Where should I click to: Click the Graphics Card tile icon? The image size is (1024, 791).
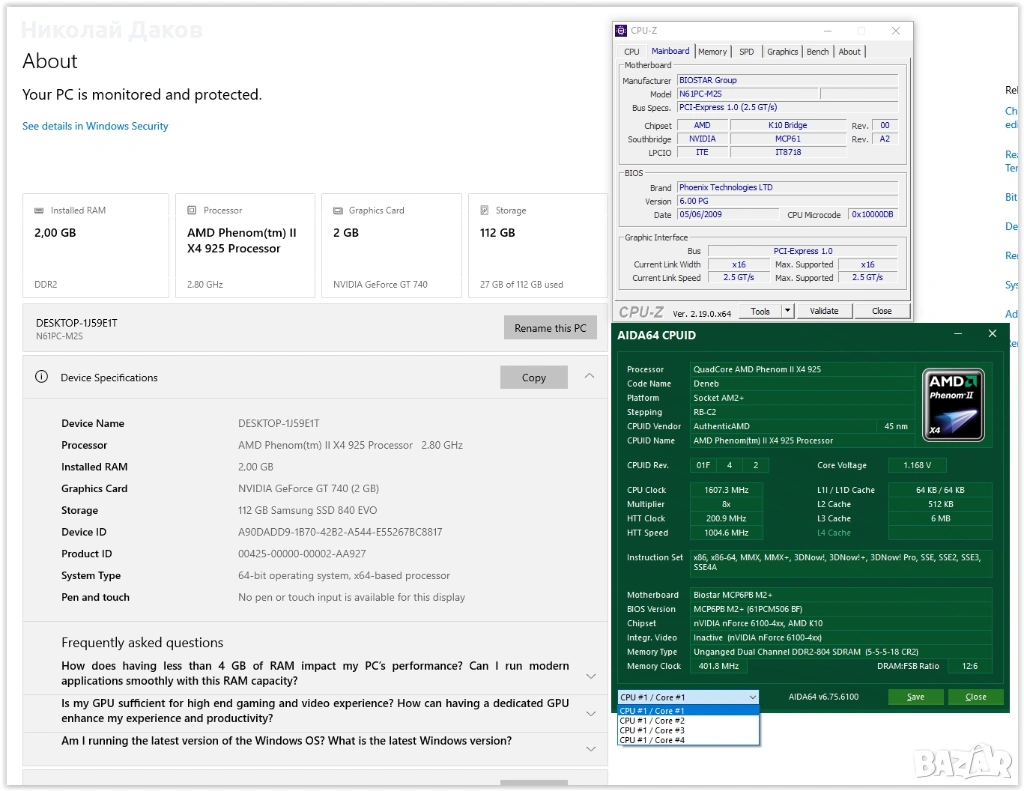(x=338, y=211)
